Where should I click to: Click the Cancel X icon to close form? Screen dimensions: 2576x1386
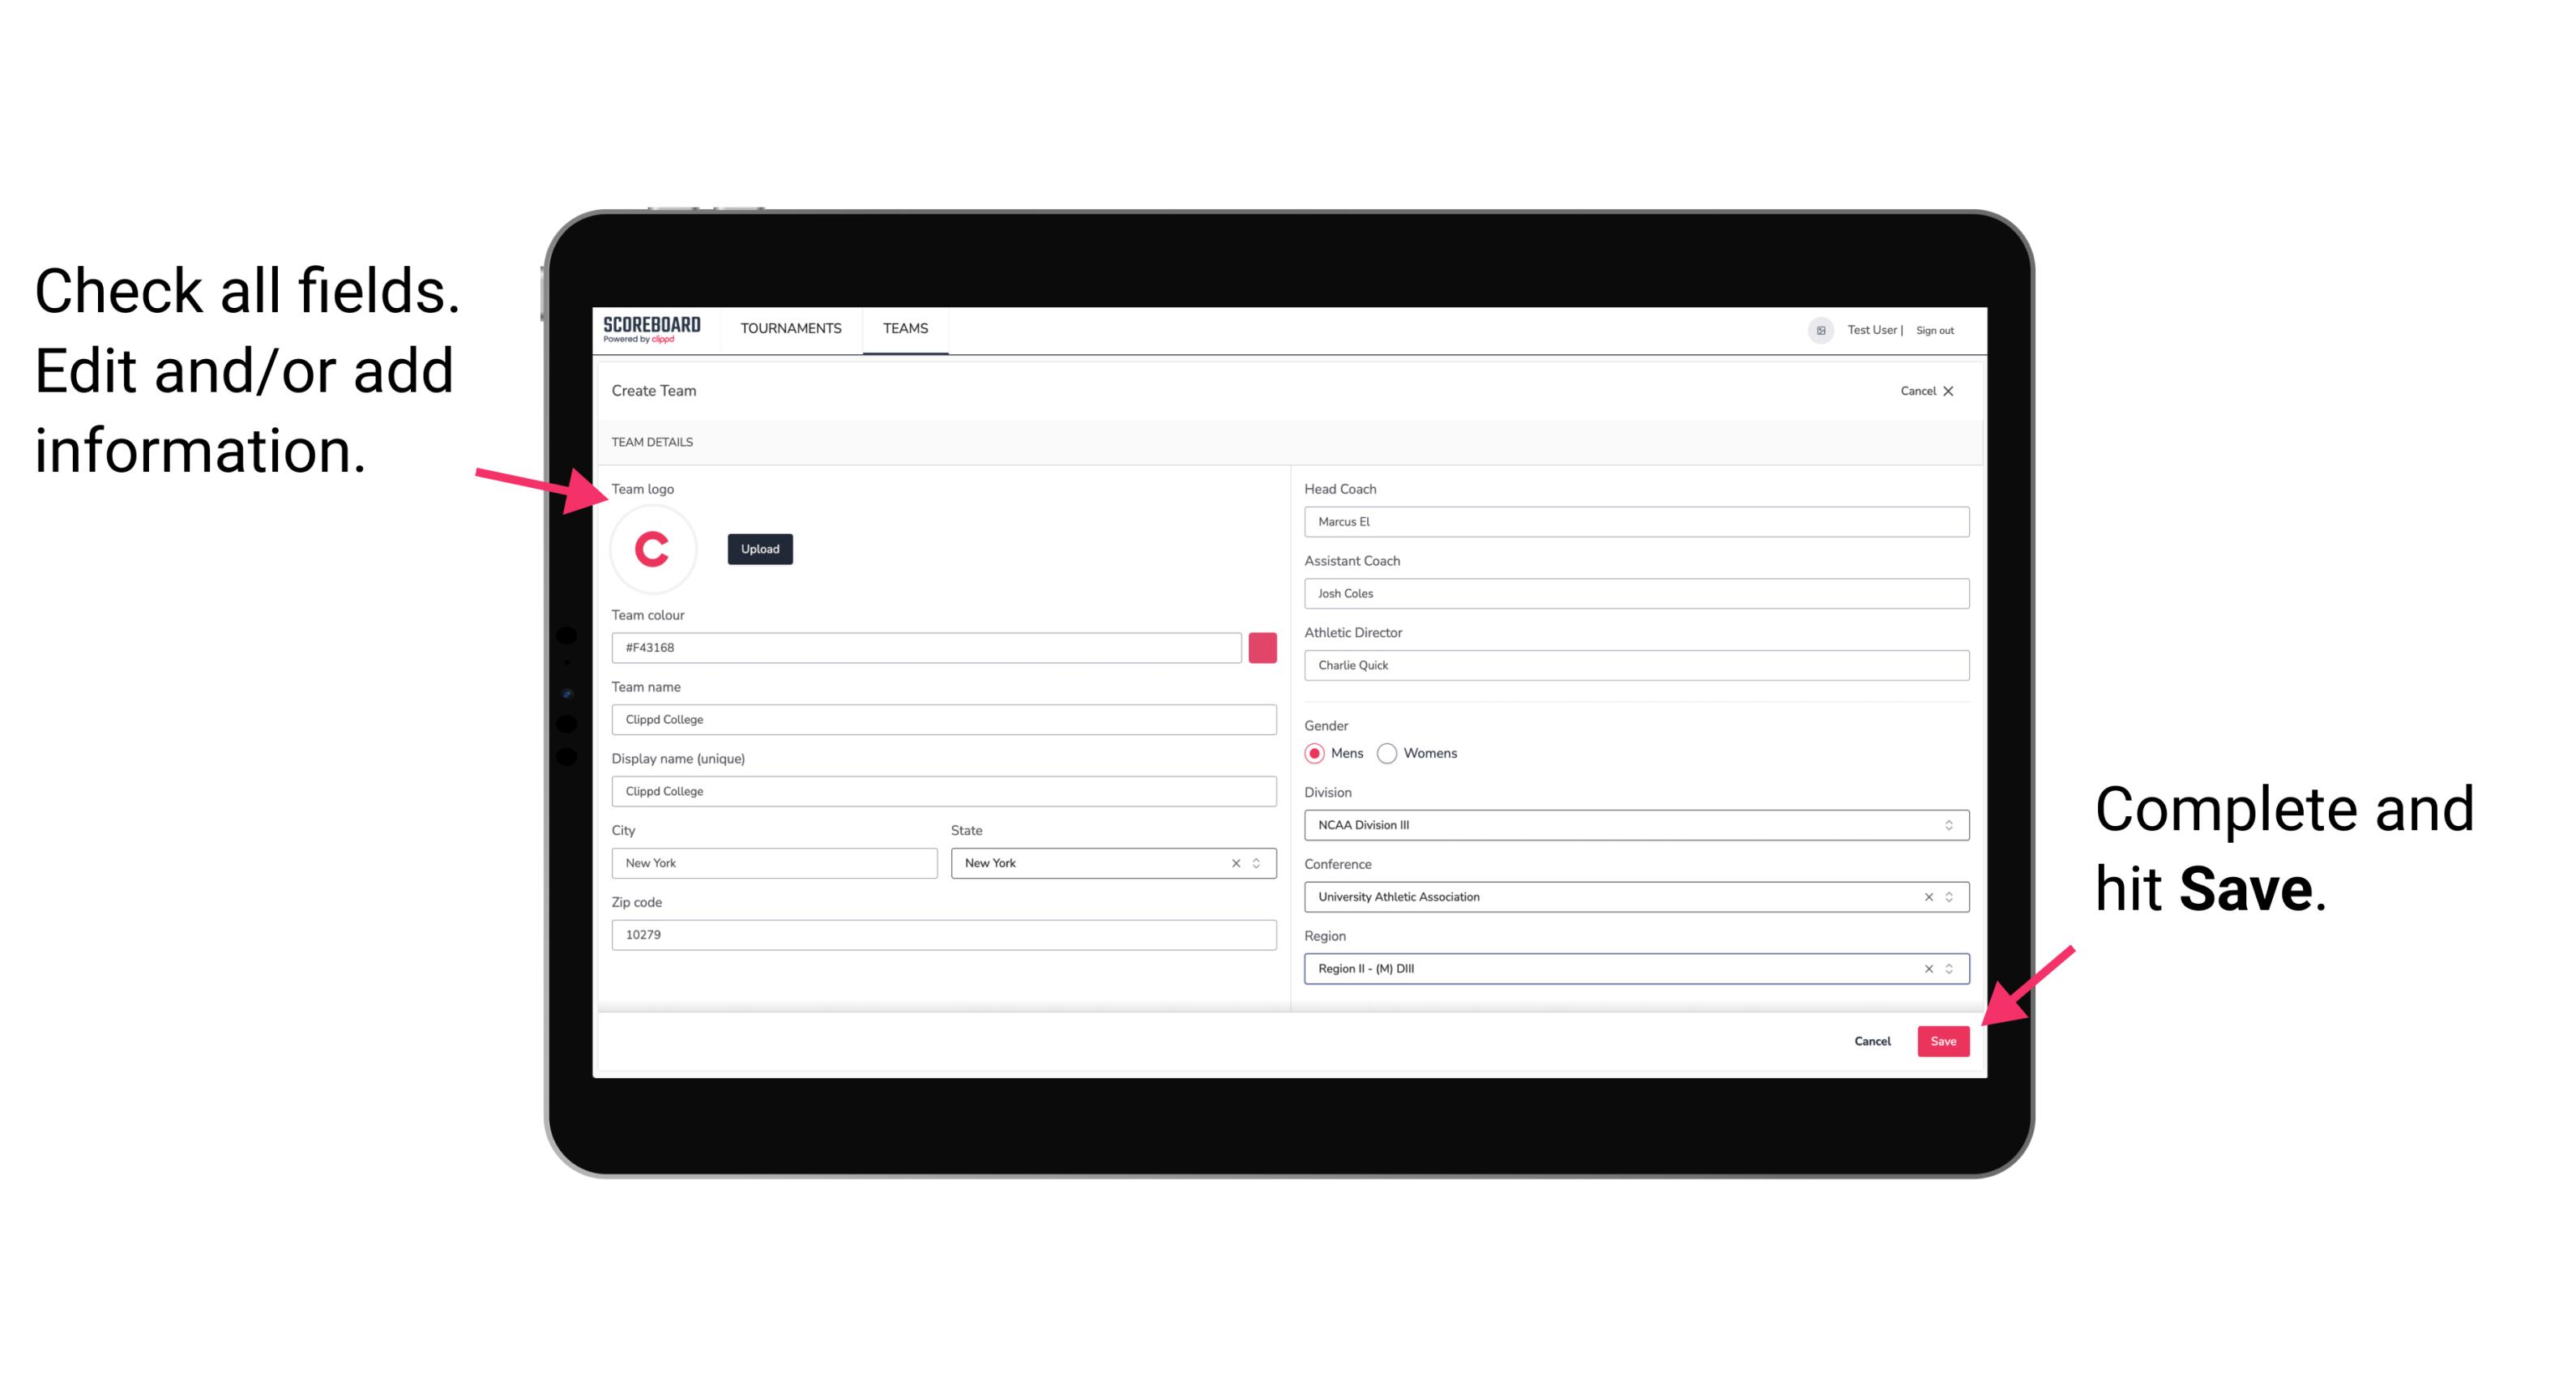click(x=1951, y=391)
